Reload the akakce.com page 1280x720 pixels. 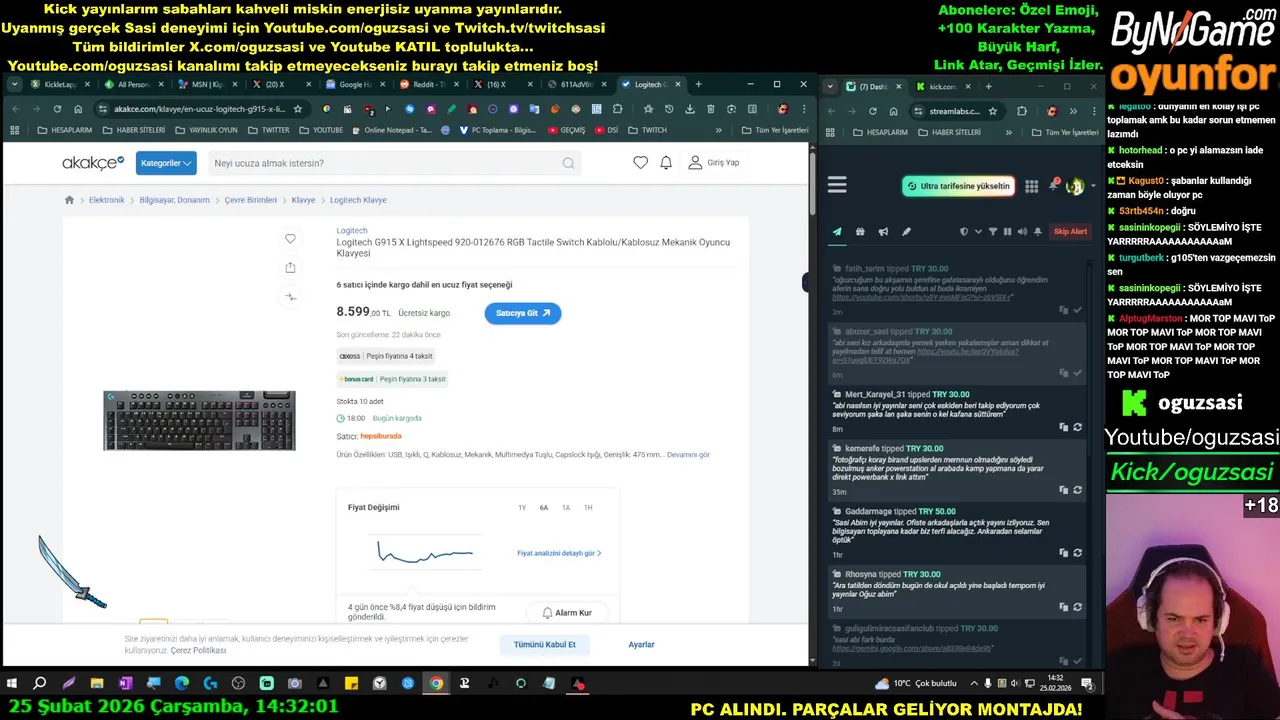pos(57,109)
